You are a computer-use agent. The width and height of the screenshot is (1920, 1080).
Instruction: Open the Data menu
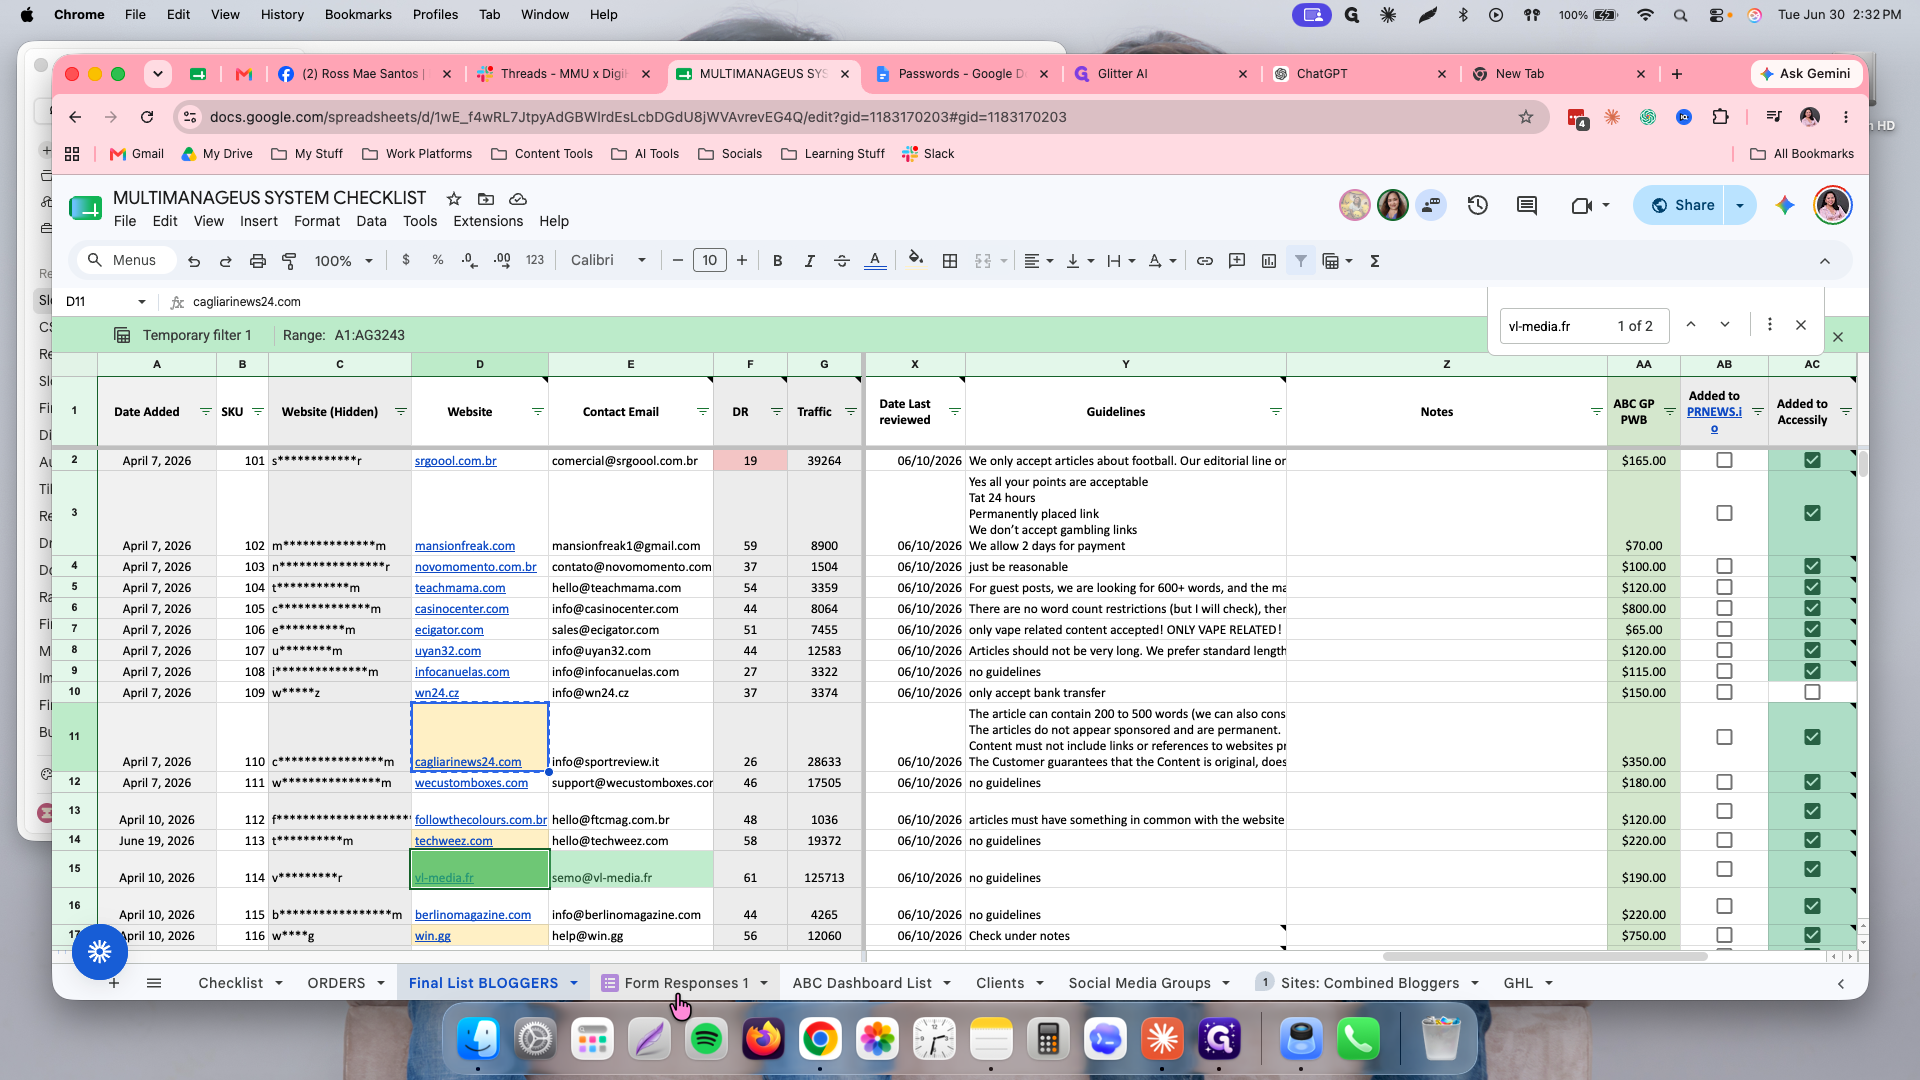pyautogui.click(x=371, y=221)
